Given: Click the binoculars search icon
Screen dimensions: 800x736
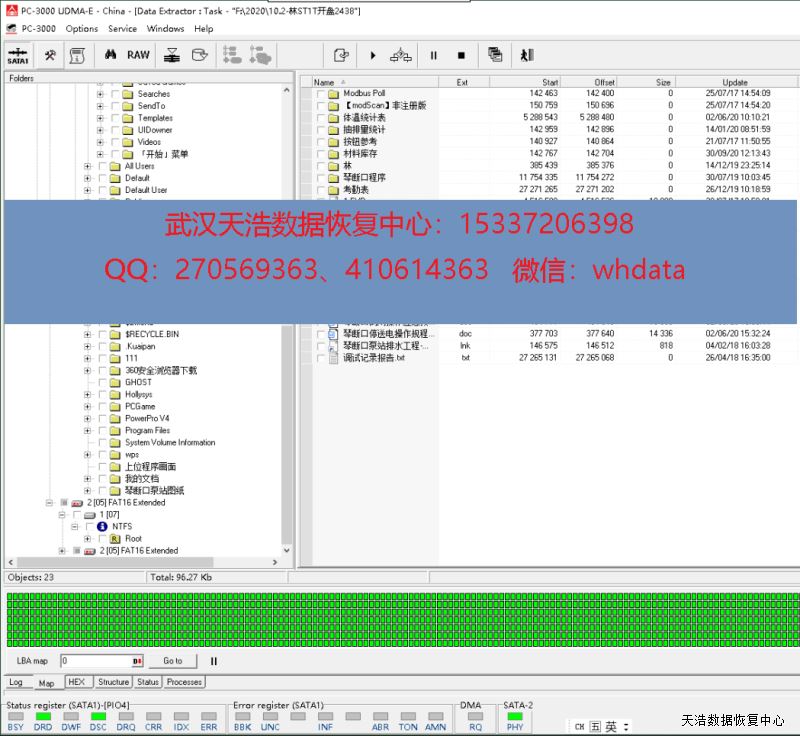Looking at the screenshot, I should click(111, 56).
